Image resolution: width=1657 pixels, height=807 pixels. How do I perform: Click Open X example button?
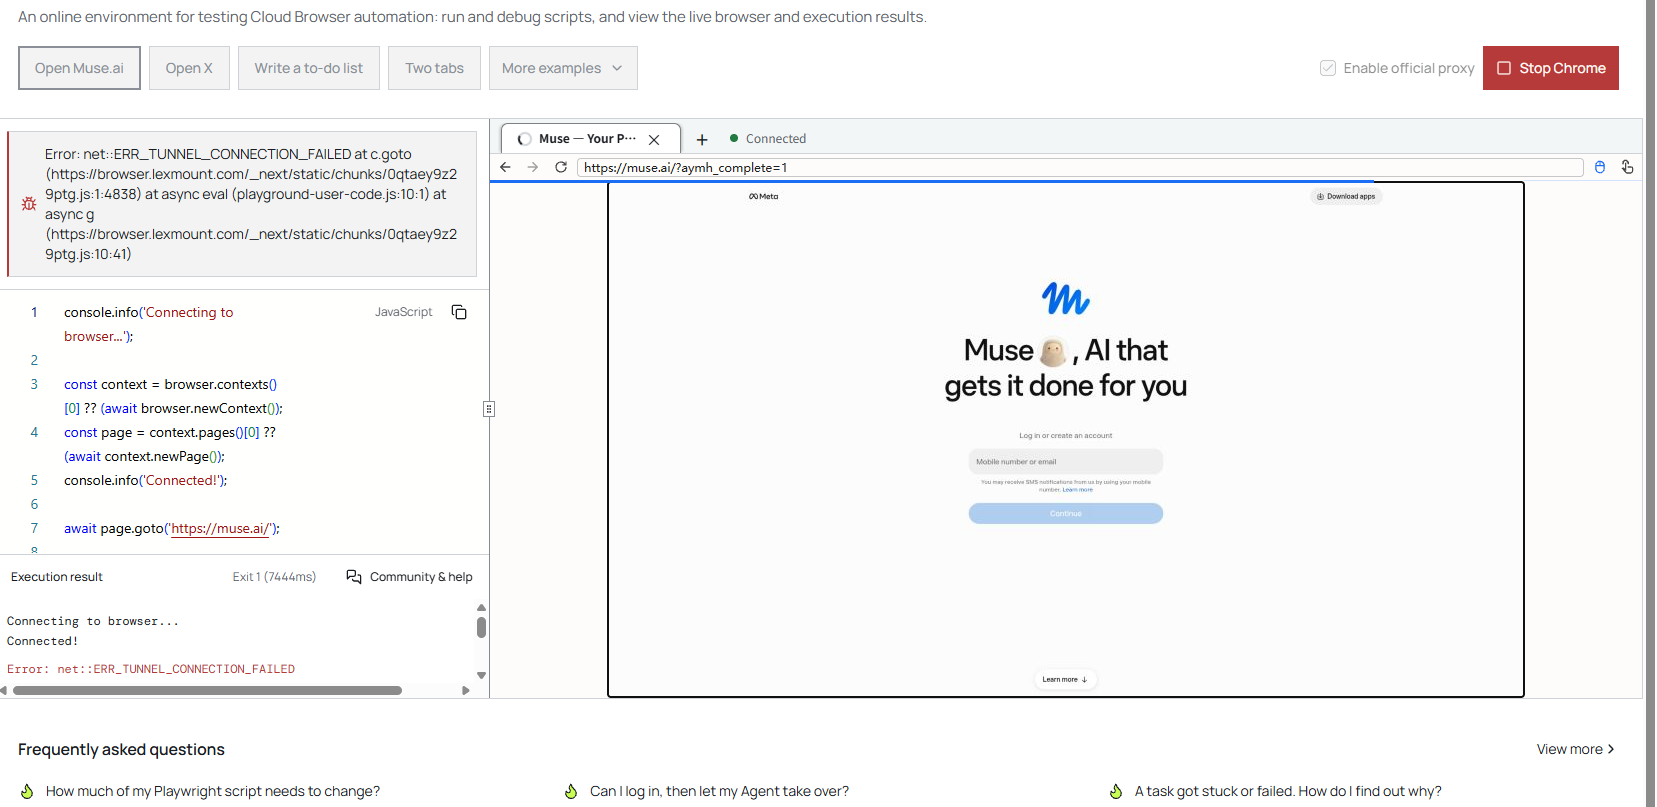point(189,68)
